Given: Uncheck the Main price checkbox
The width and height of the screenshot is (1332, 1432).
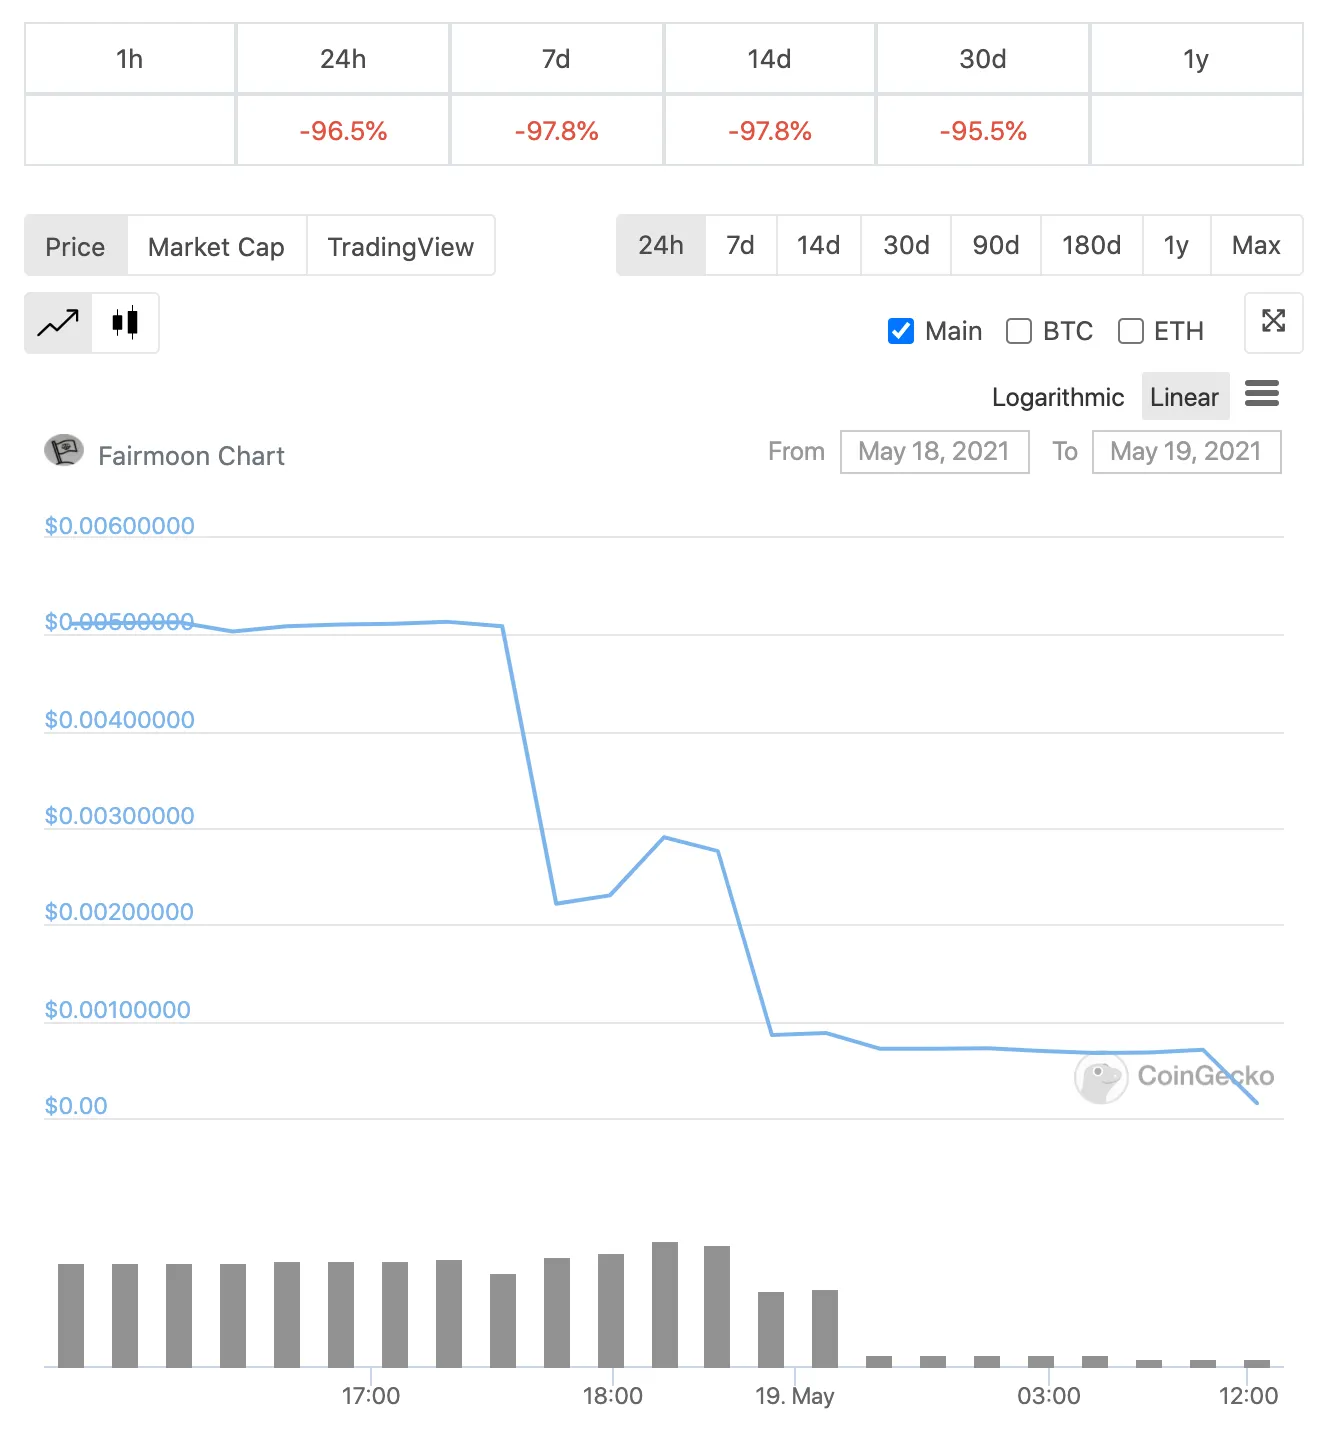Looking at the screenshot, I should pos(901,331).
